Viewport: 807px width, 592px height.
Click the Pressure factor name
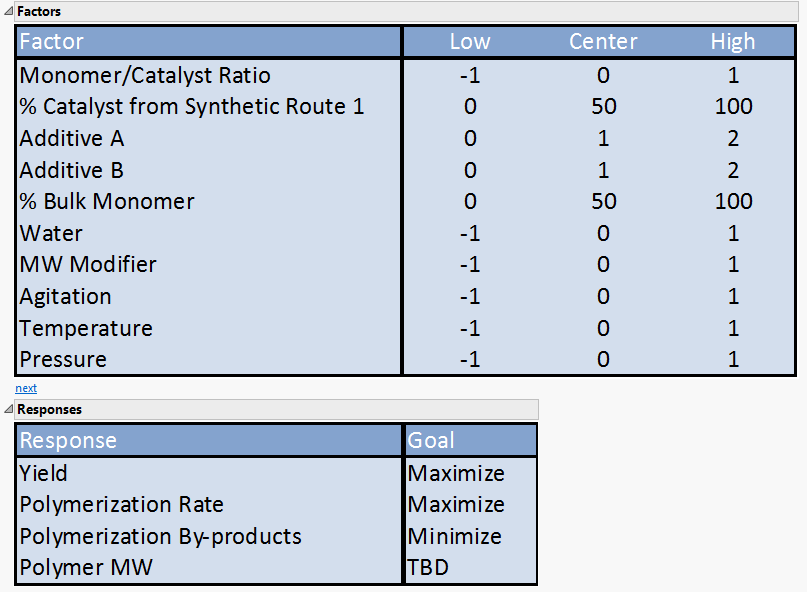pos(63,359)
